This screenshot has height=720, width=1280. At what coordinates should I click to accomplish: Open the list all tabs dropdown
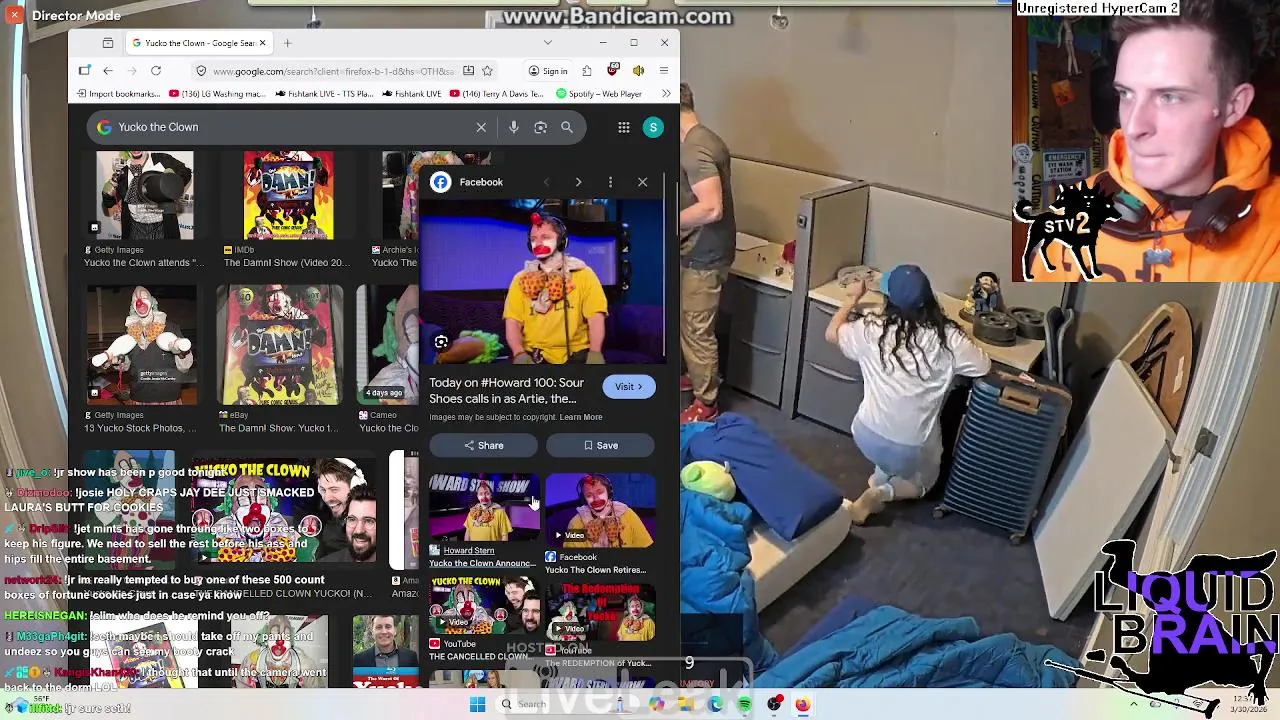tap(547, 43)
